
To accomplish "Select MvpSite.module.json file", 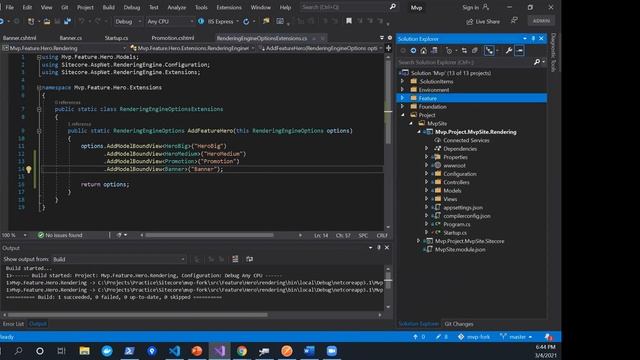I will click(460, 249).
